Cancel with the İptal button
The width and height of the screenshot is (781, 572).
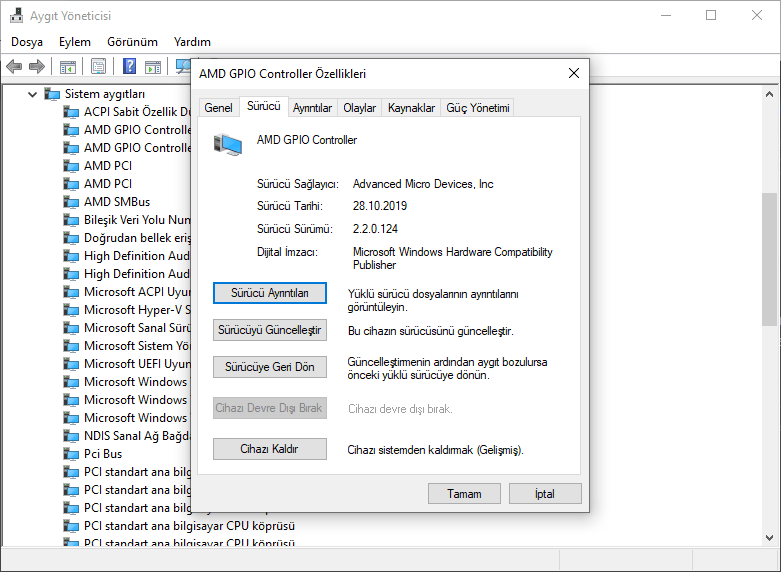coord(545,494)
